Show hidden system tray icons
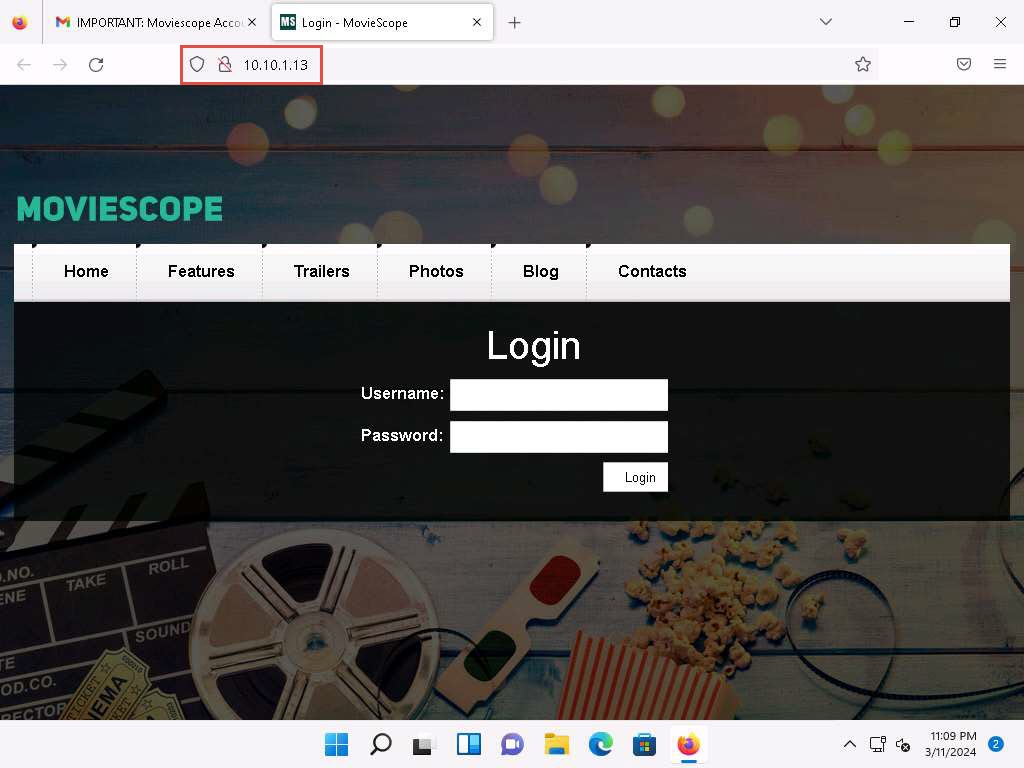This screenshot has height=768, width=1024. [x=850, y=744]
